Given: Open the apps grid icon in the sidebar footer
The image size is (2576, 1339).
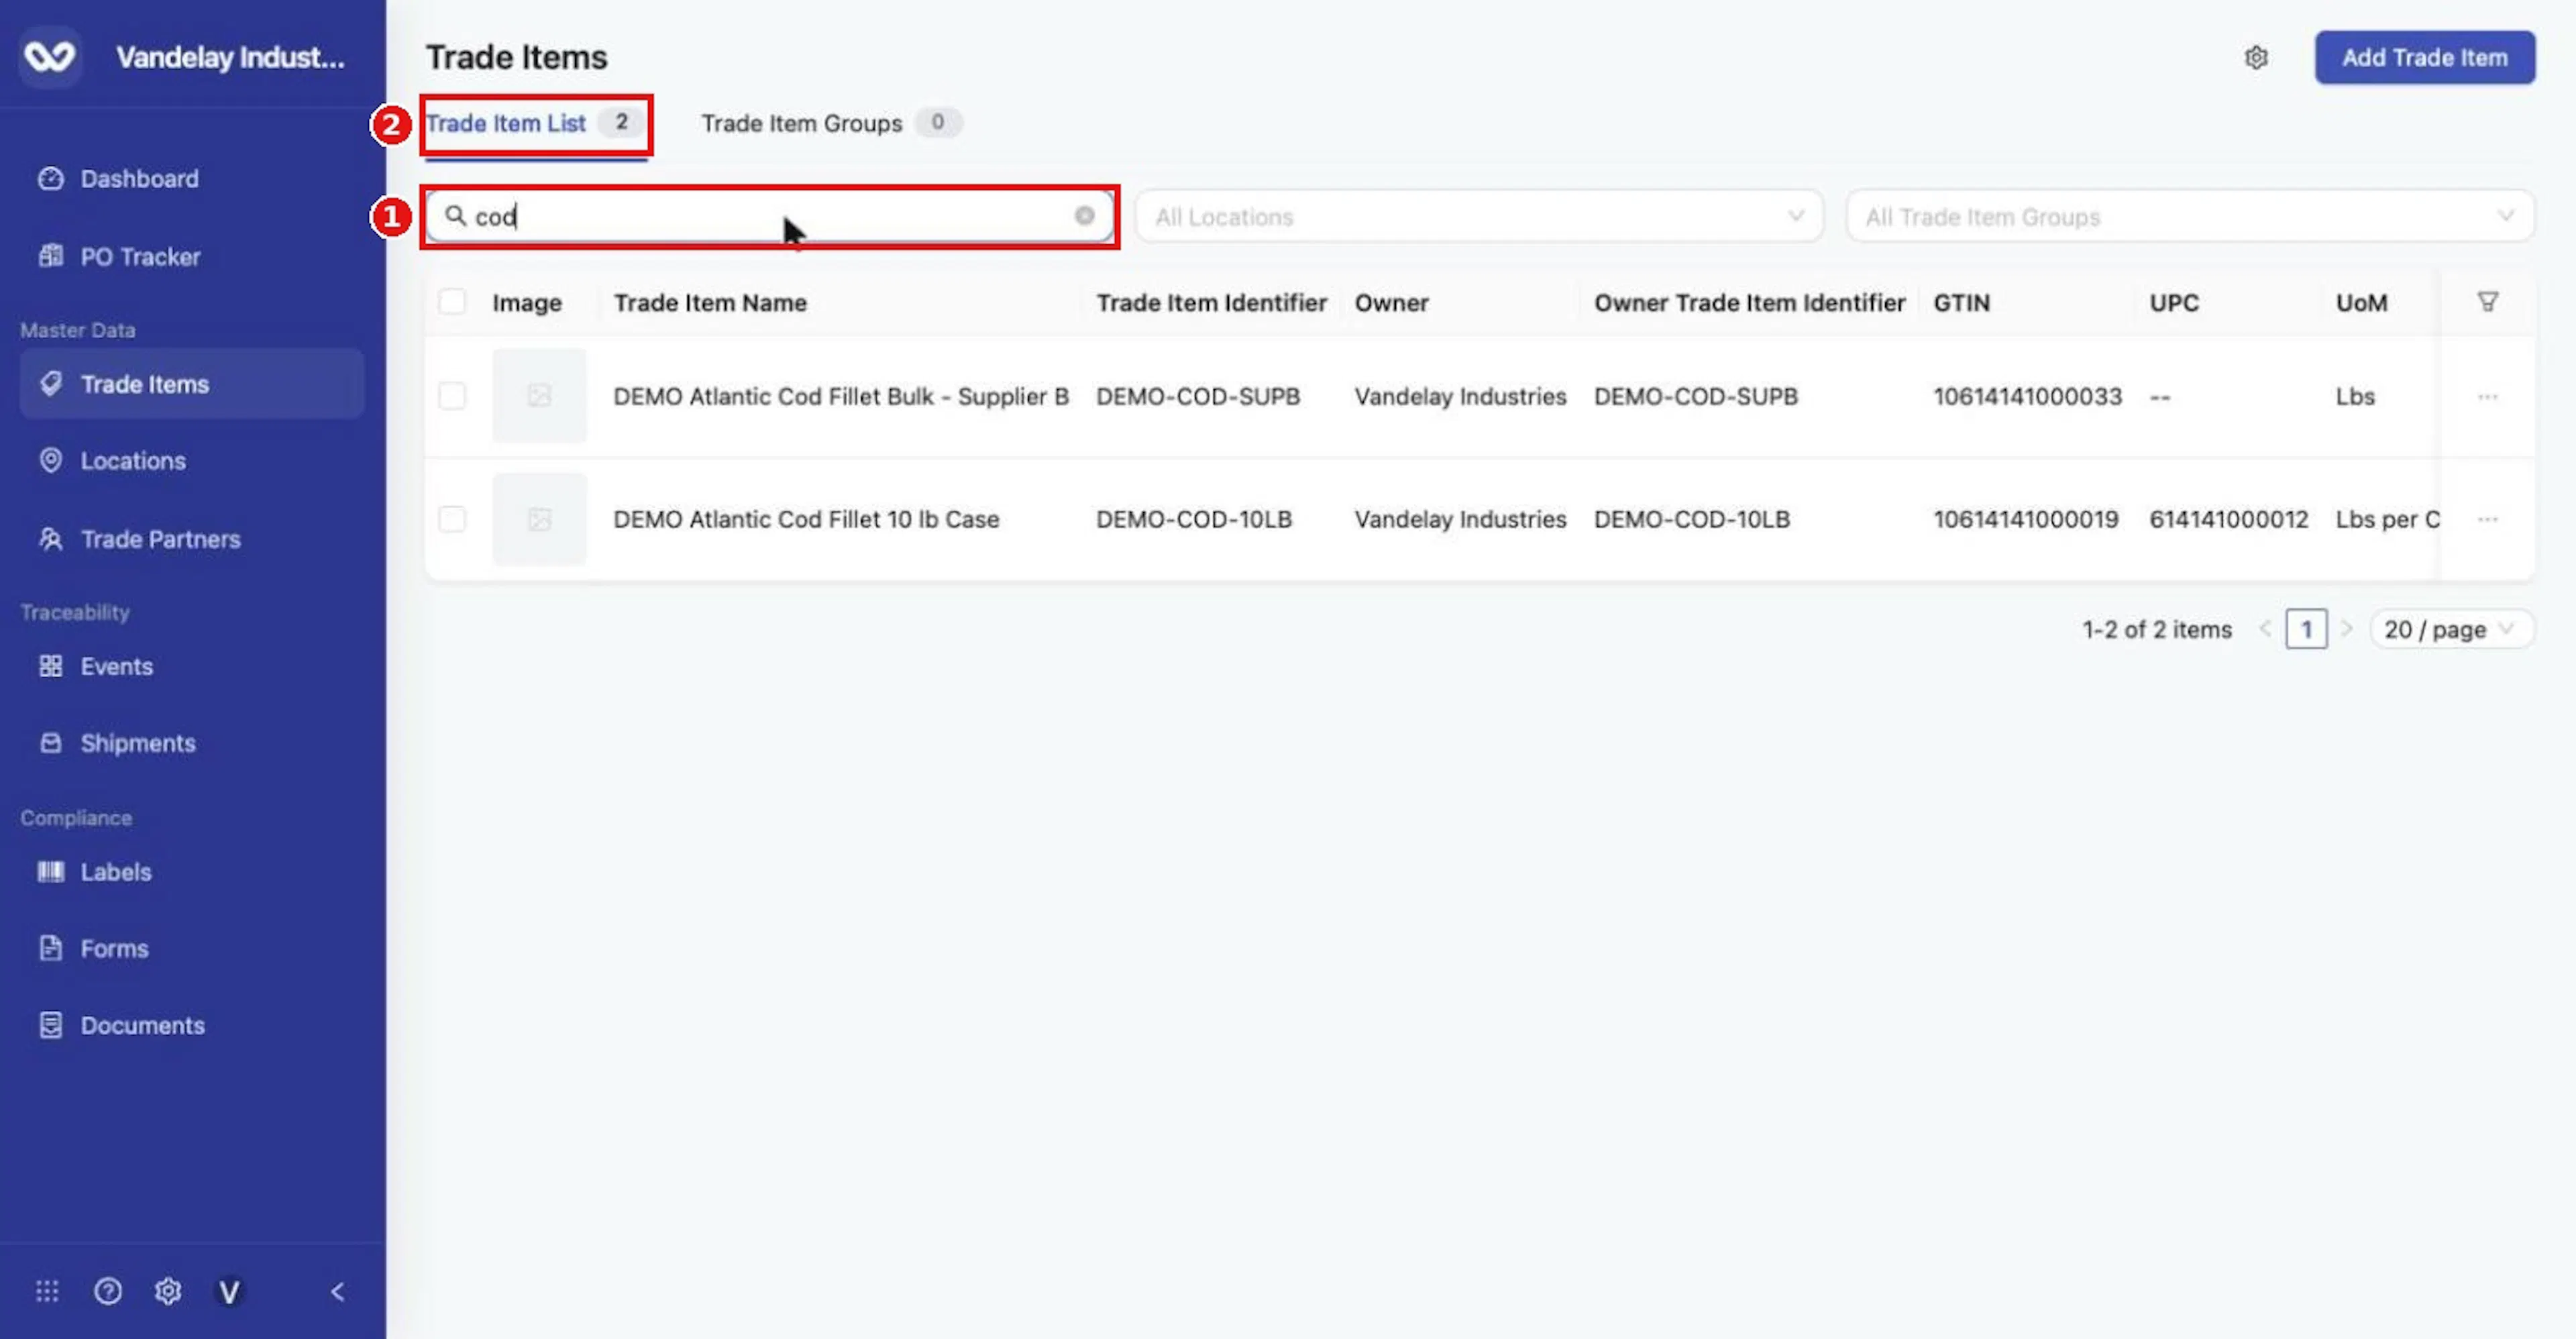Looking at the screenshot, I should [47, 1291].
